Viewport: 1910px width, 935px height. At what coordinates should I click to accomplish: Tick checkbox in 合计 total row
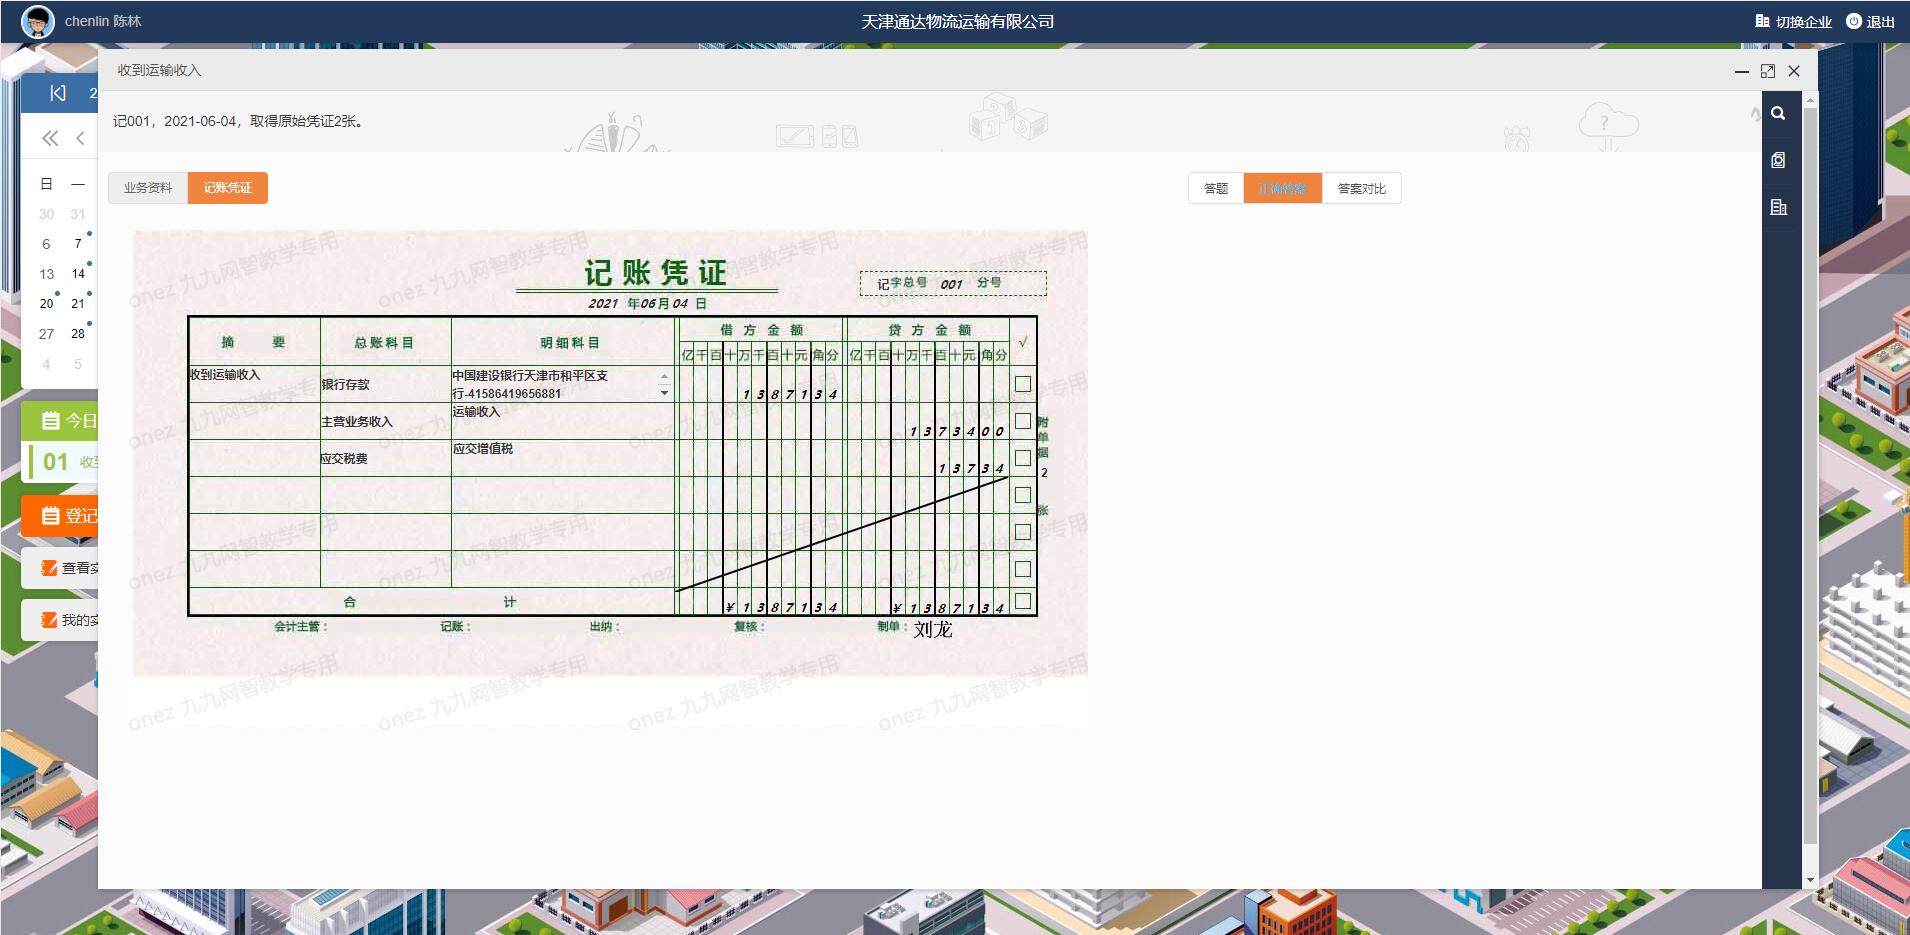pyautogui.click(x=1023, y=601)
